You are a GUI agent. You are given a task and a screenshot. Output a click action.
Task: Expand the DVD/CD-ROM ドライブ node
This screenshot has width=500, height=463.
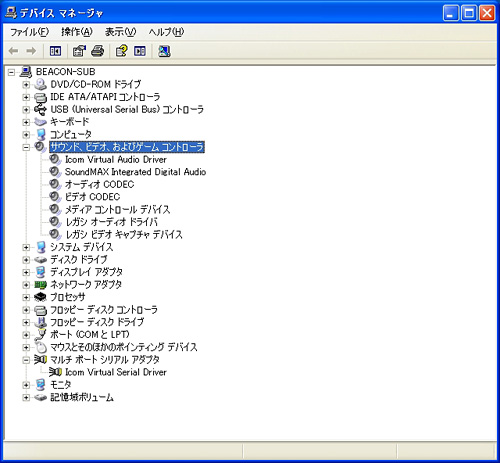(x=26, y=85)
